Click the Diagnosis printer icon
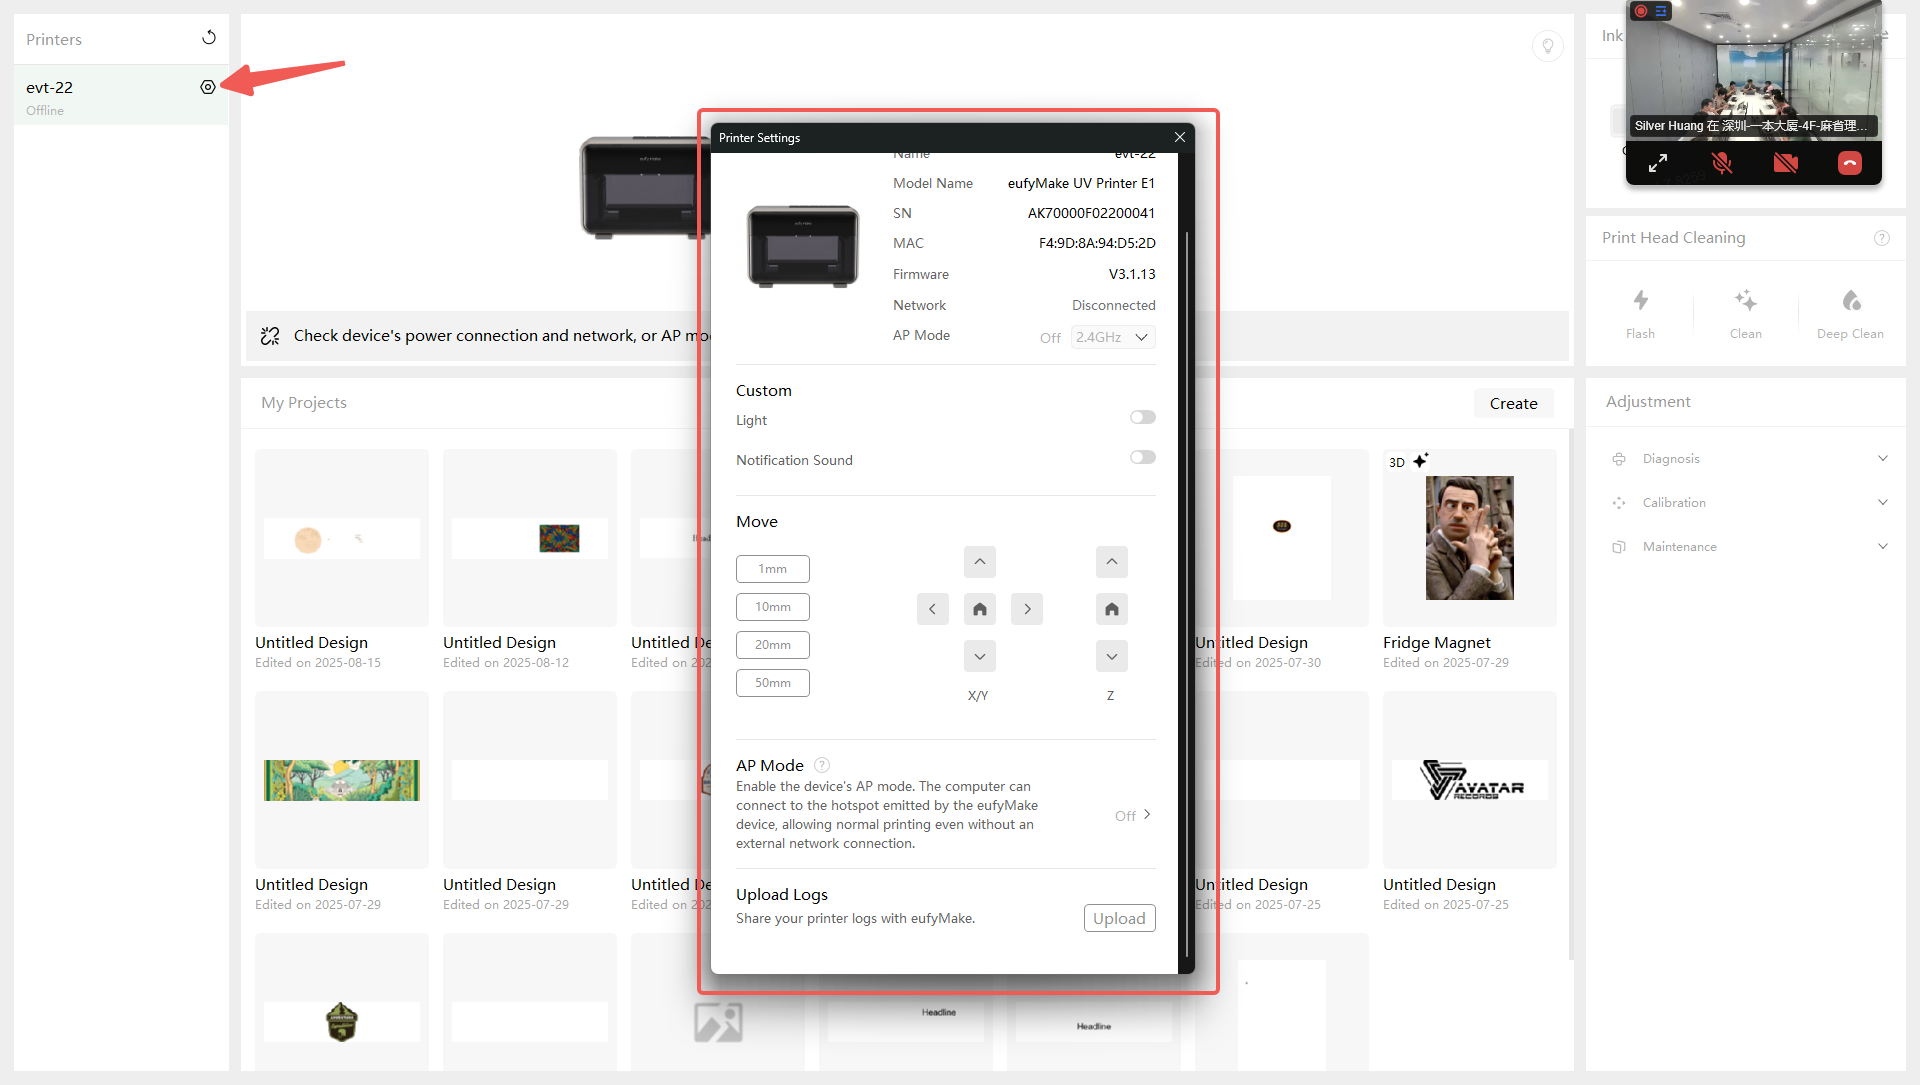1920x1085 pixels. point(1619,459)
